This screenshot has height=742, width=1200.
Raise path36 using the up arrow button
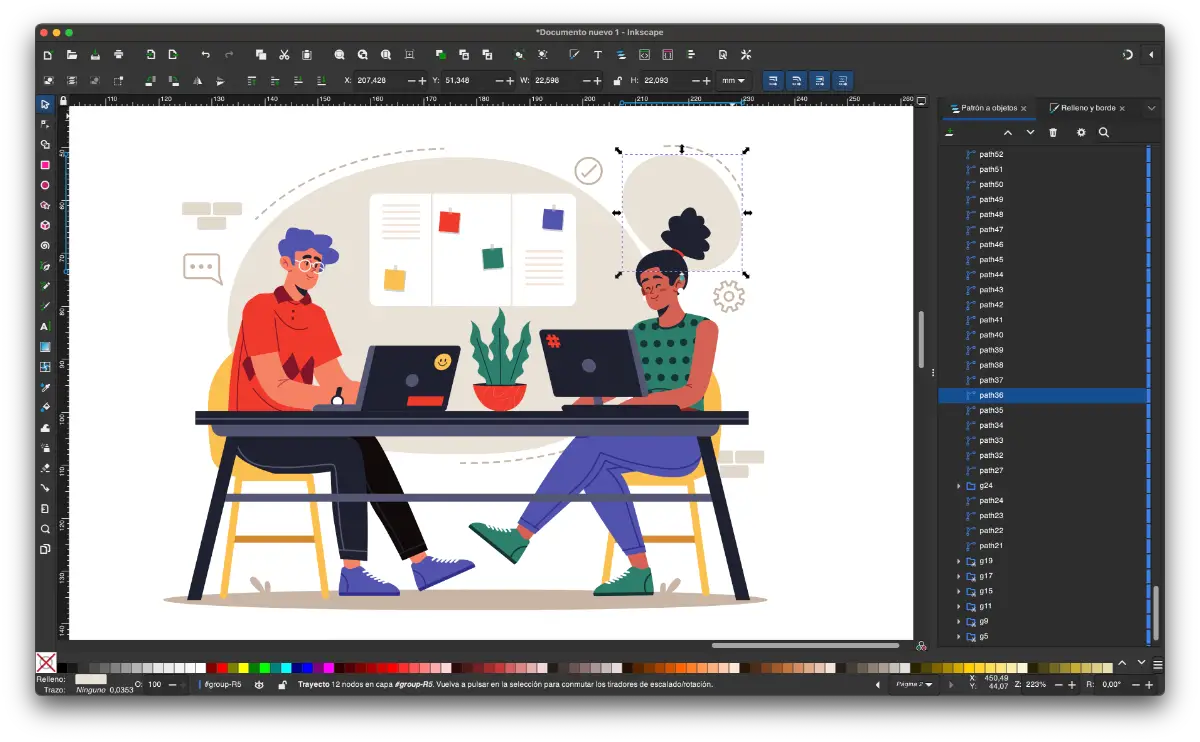click(x=1008, y=131)
